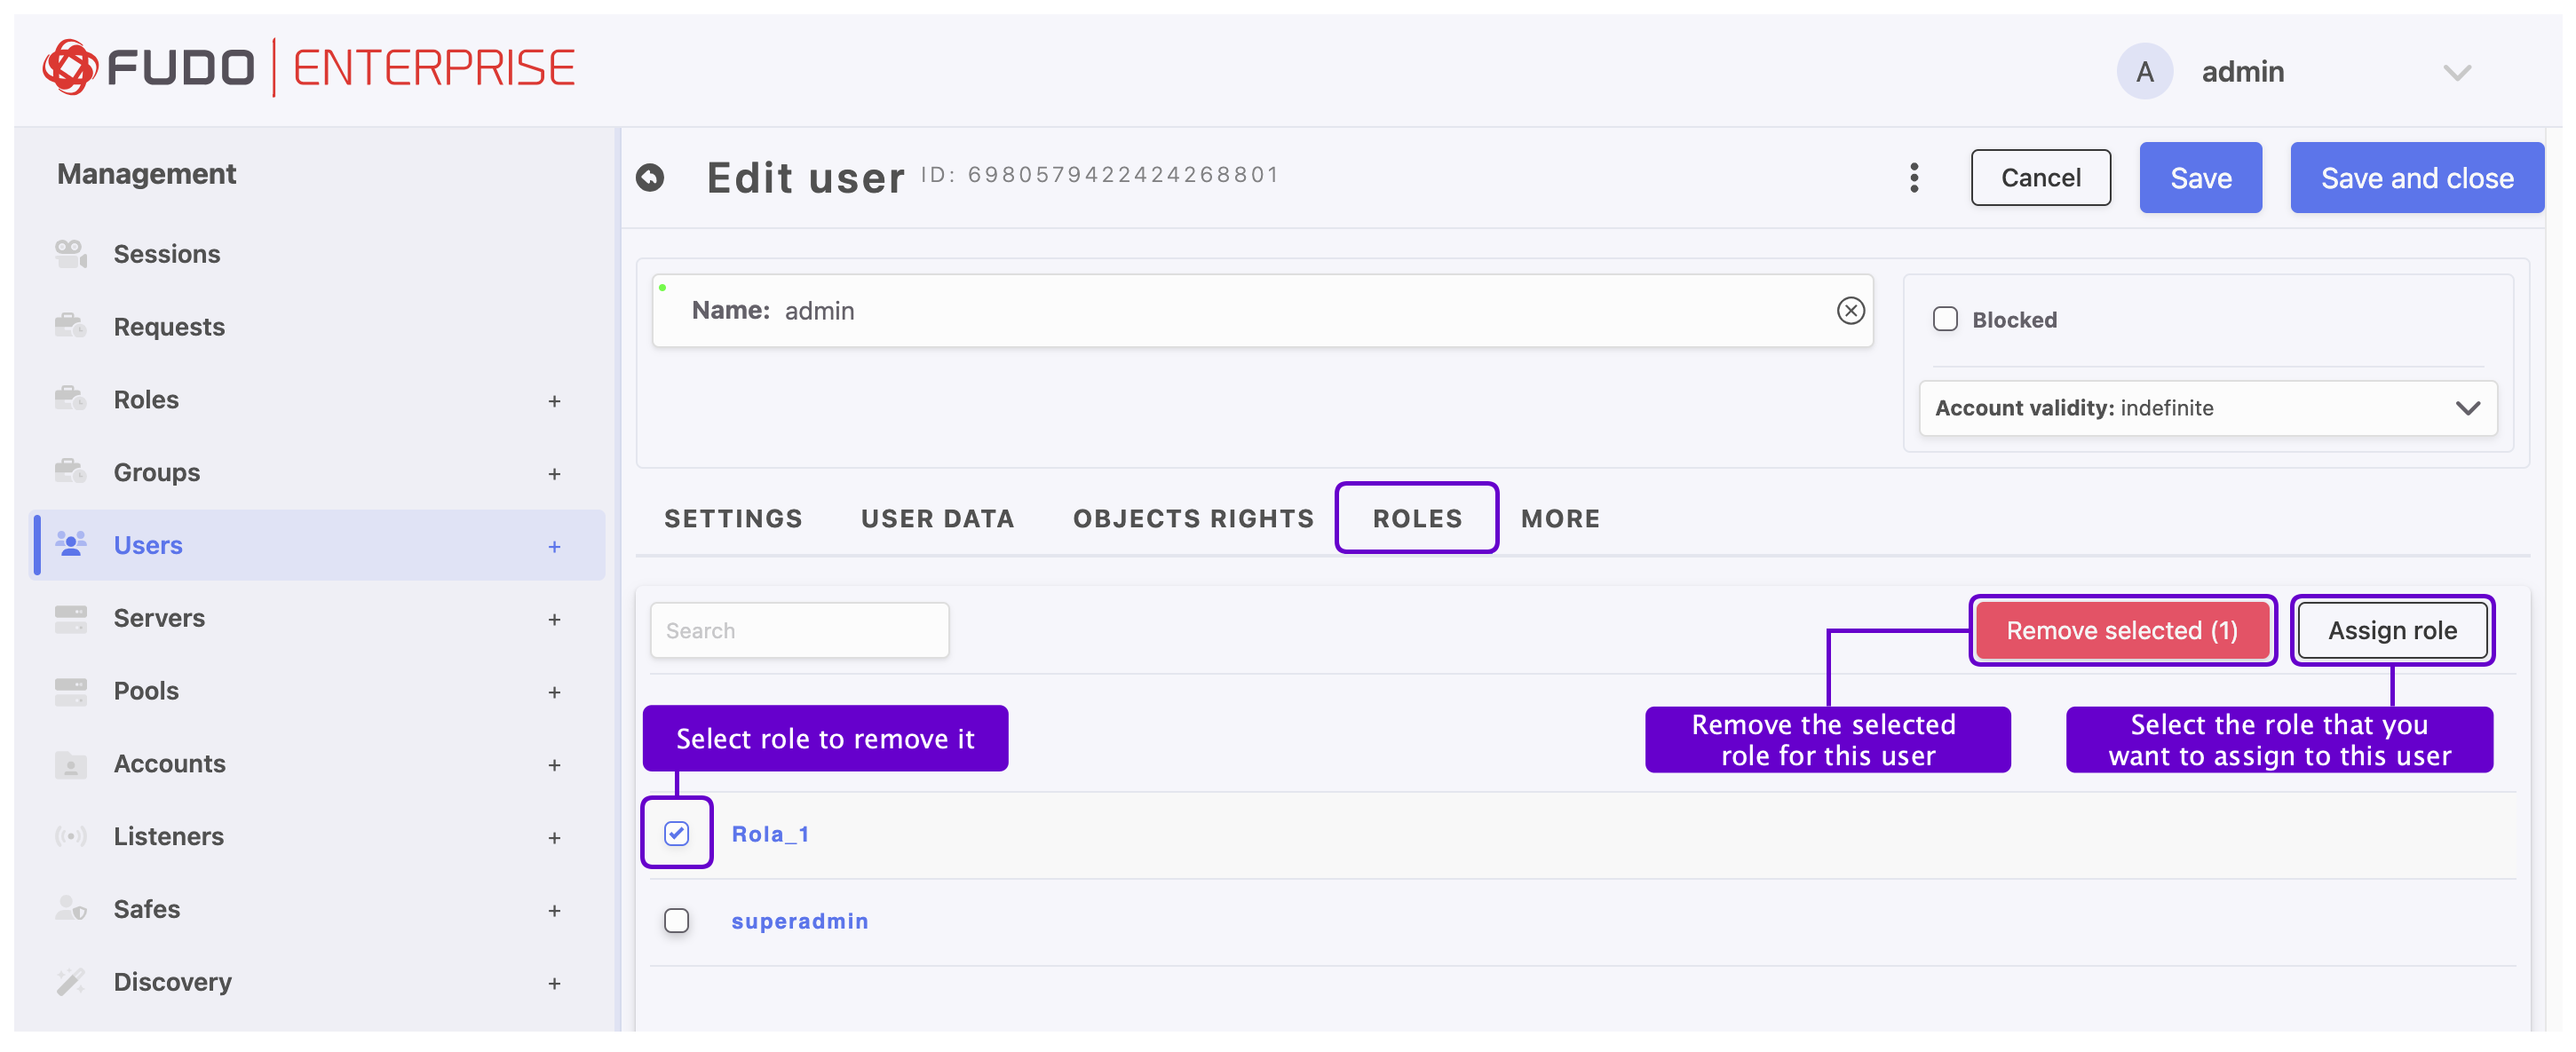Clear the Name field with X icon

coord(1850,311)
